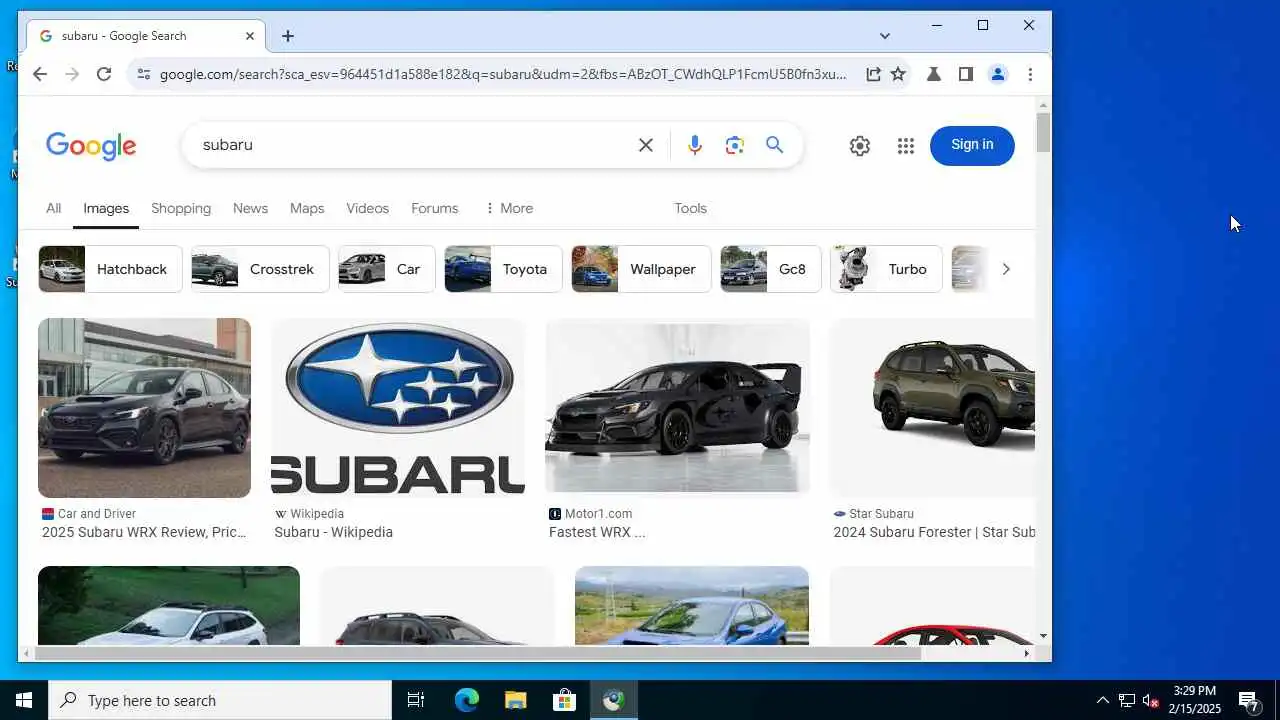The image size is (1280, 720).
Task: Open the Chrome Labs flask icon
Action: pyautogui.click(x=934, y=74)
